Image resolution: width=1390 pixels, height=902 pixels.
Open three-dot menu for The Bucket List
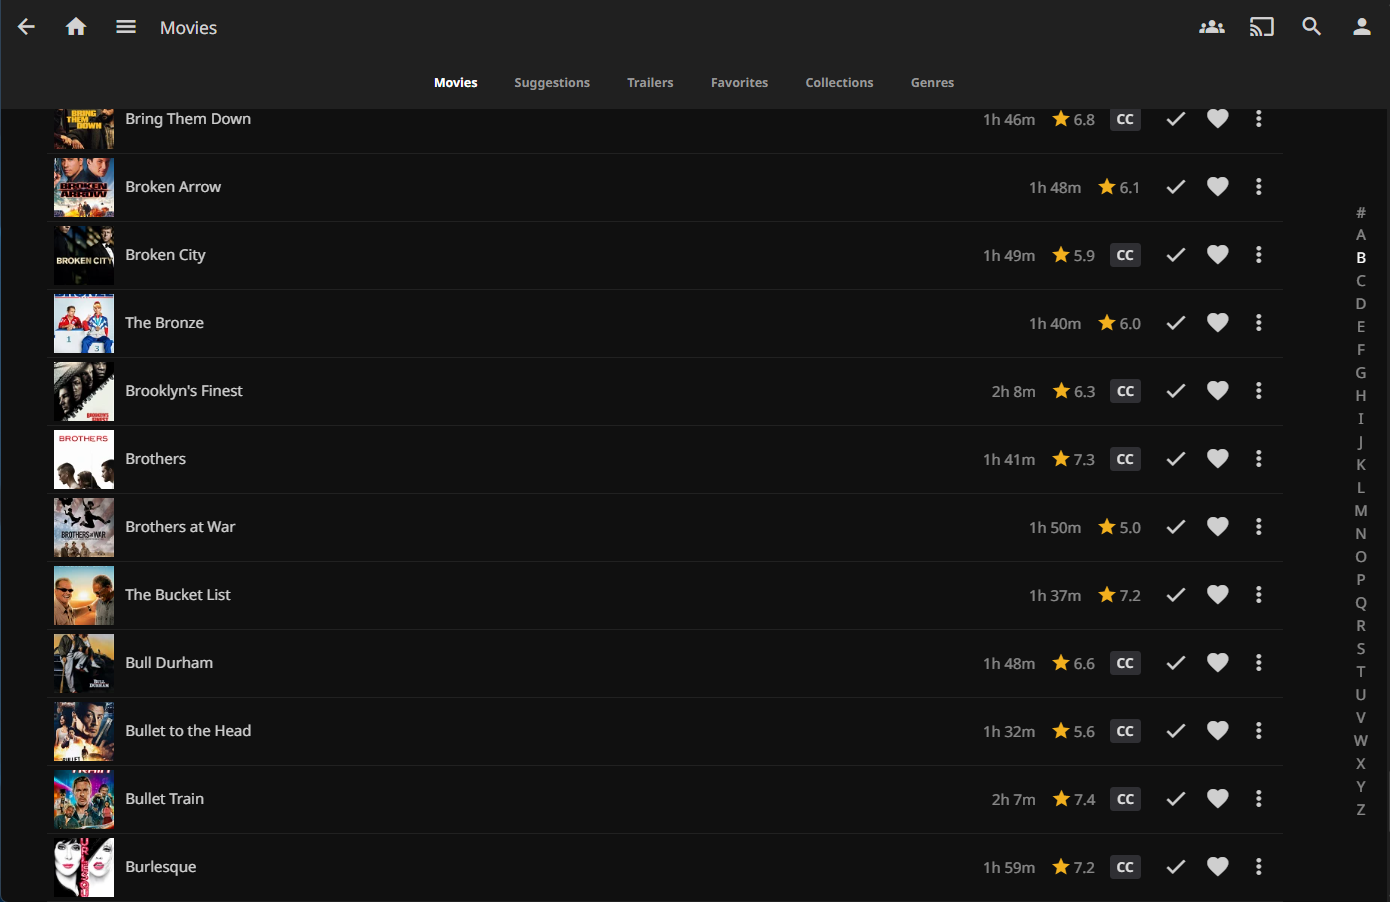click(x=1258, y=595)
